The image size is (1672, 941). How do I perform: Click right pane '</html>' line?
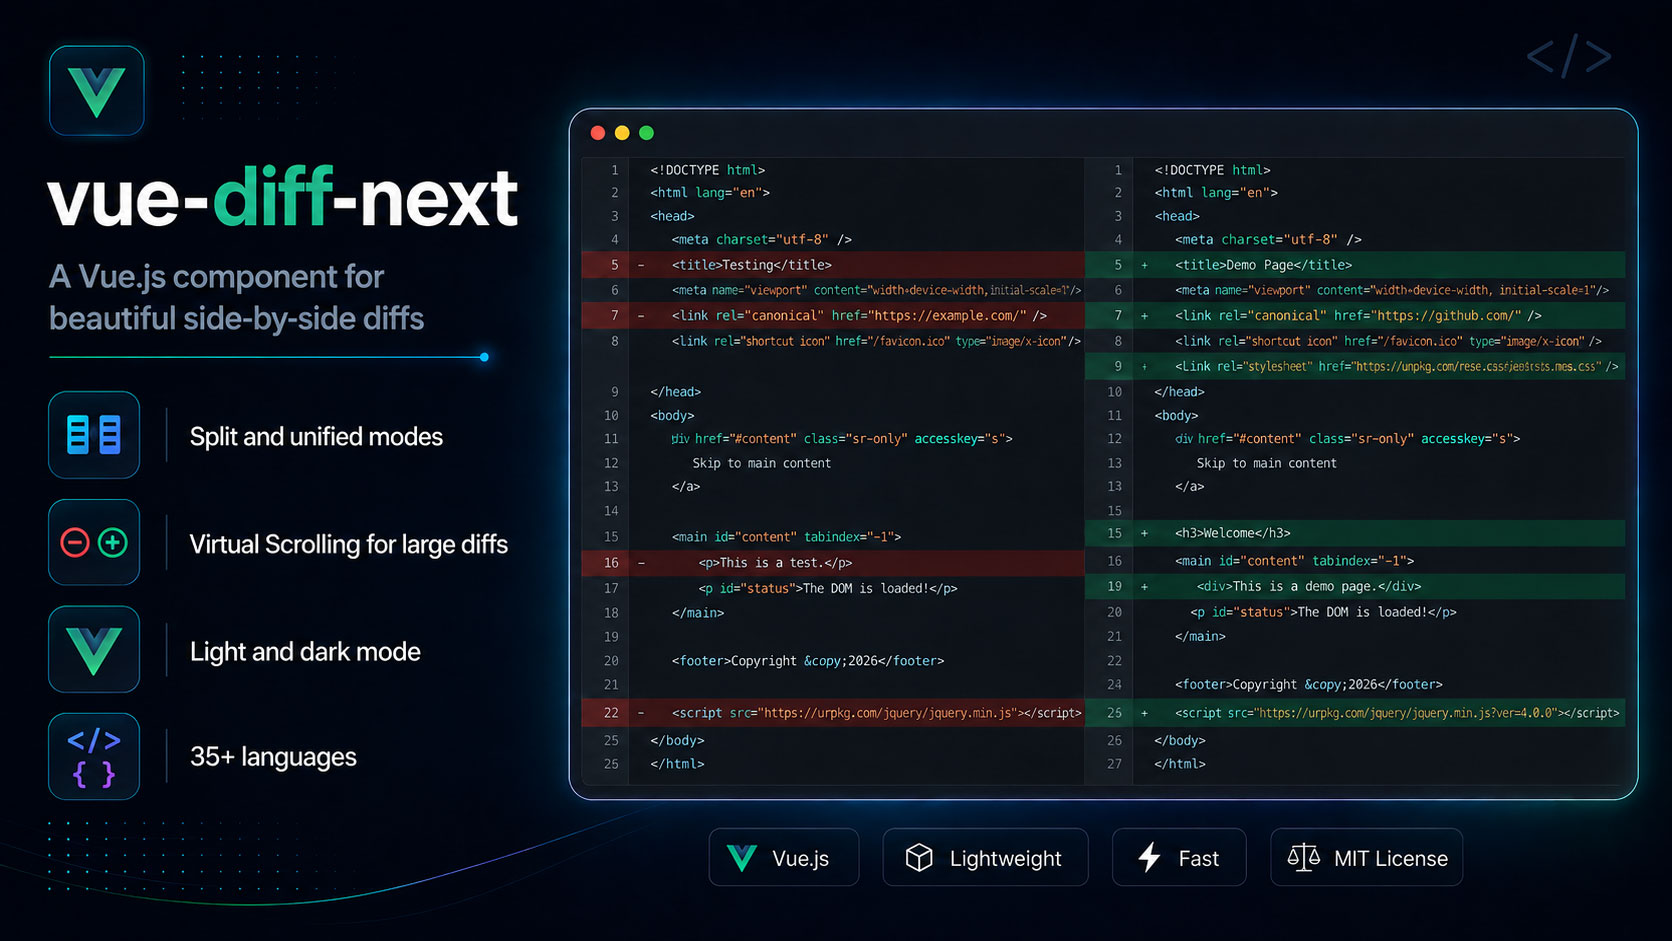click(1180, 764)
